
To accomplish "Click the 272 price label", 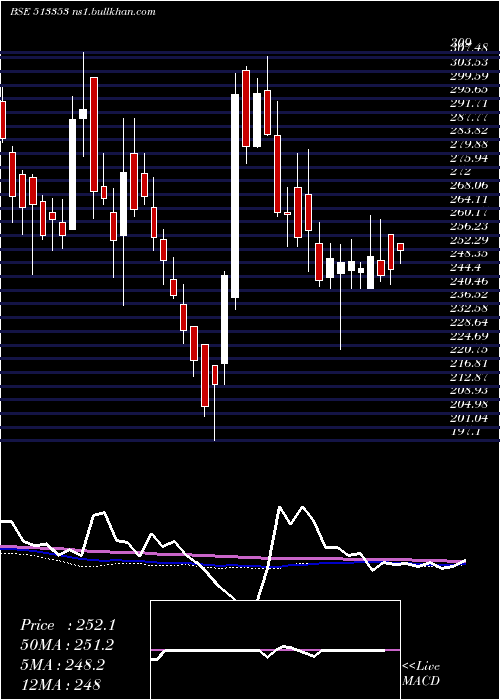I will click(460, 171).
